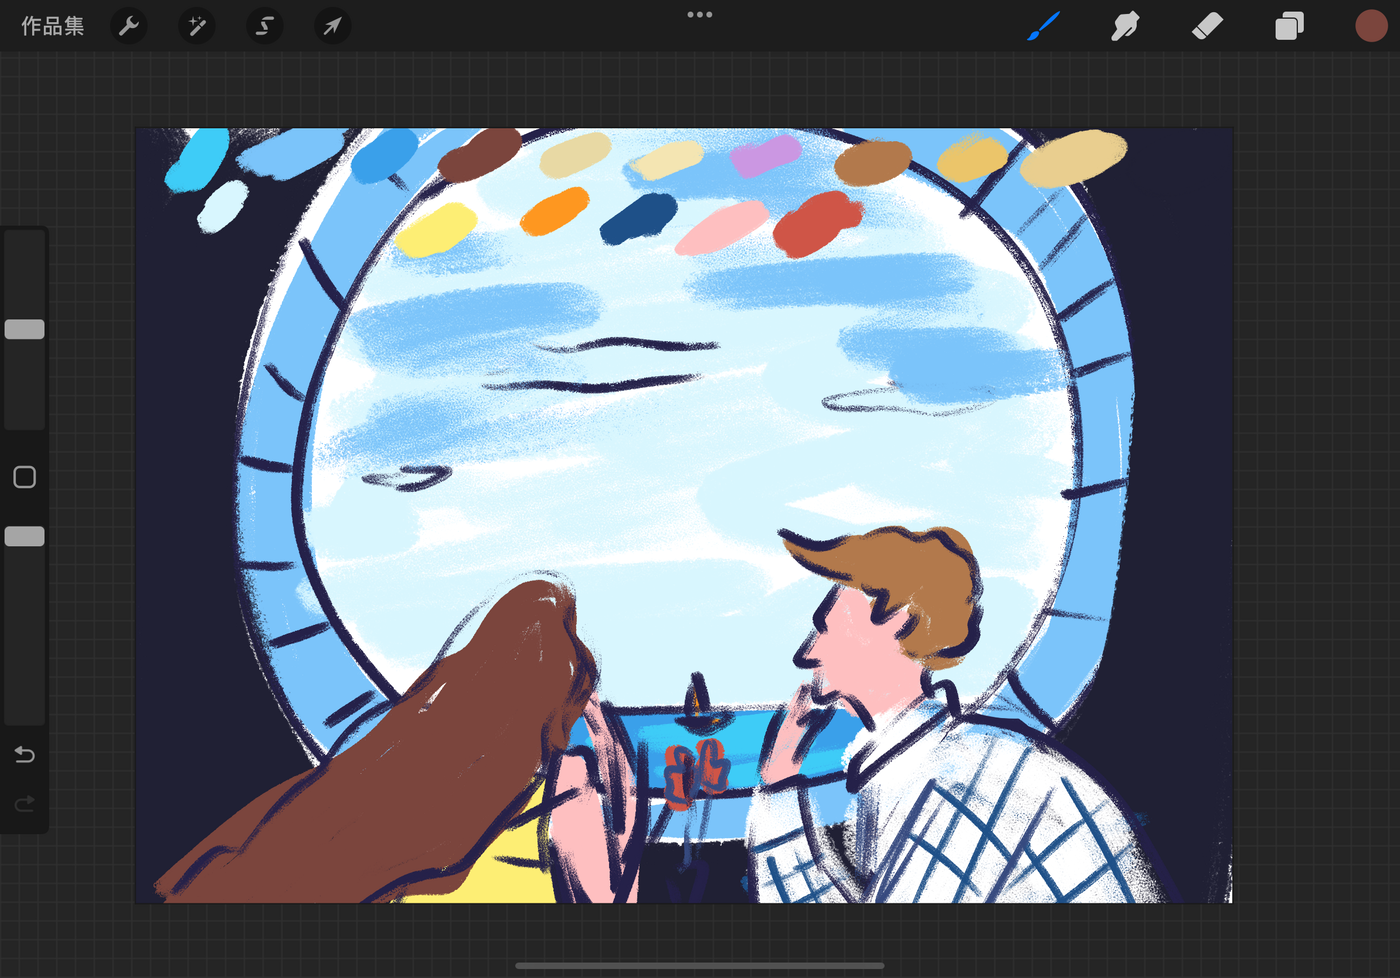Open the Actions wrench menu
Screen dimensions: 1400x978
[x=129, y=26]
